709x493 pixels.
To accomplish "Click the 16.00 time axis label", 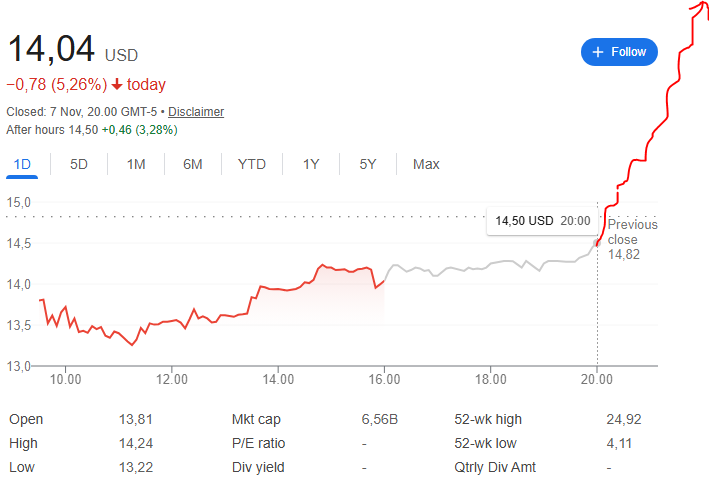I will coord(384,379).
